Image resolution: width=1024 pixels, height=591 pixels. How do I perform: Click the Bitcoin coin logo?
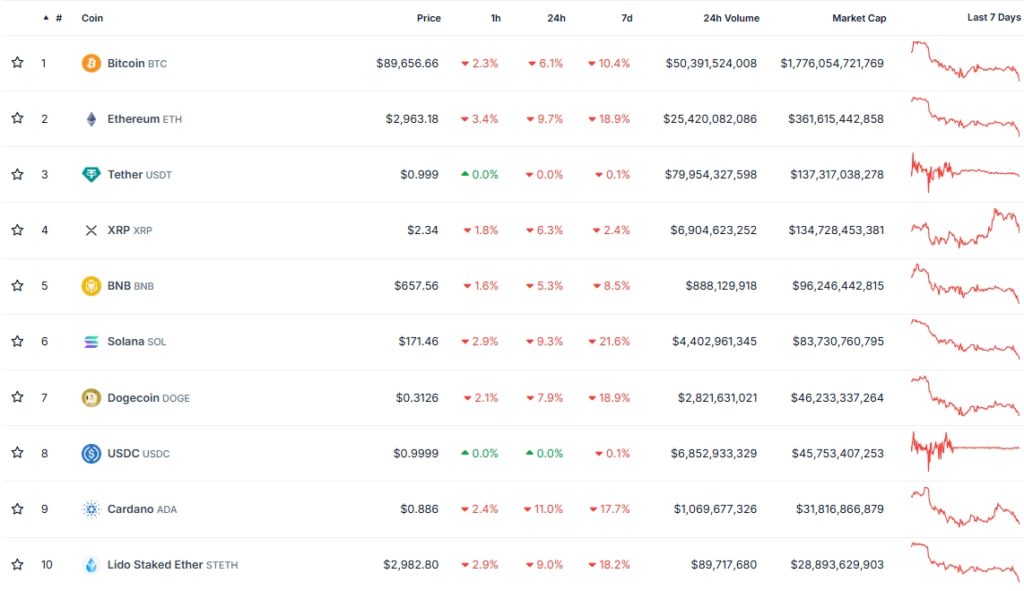coord(91,62)
